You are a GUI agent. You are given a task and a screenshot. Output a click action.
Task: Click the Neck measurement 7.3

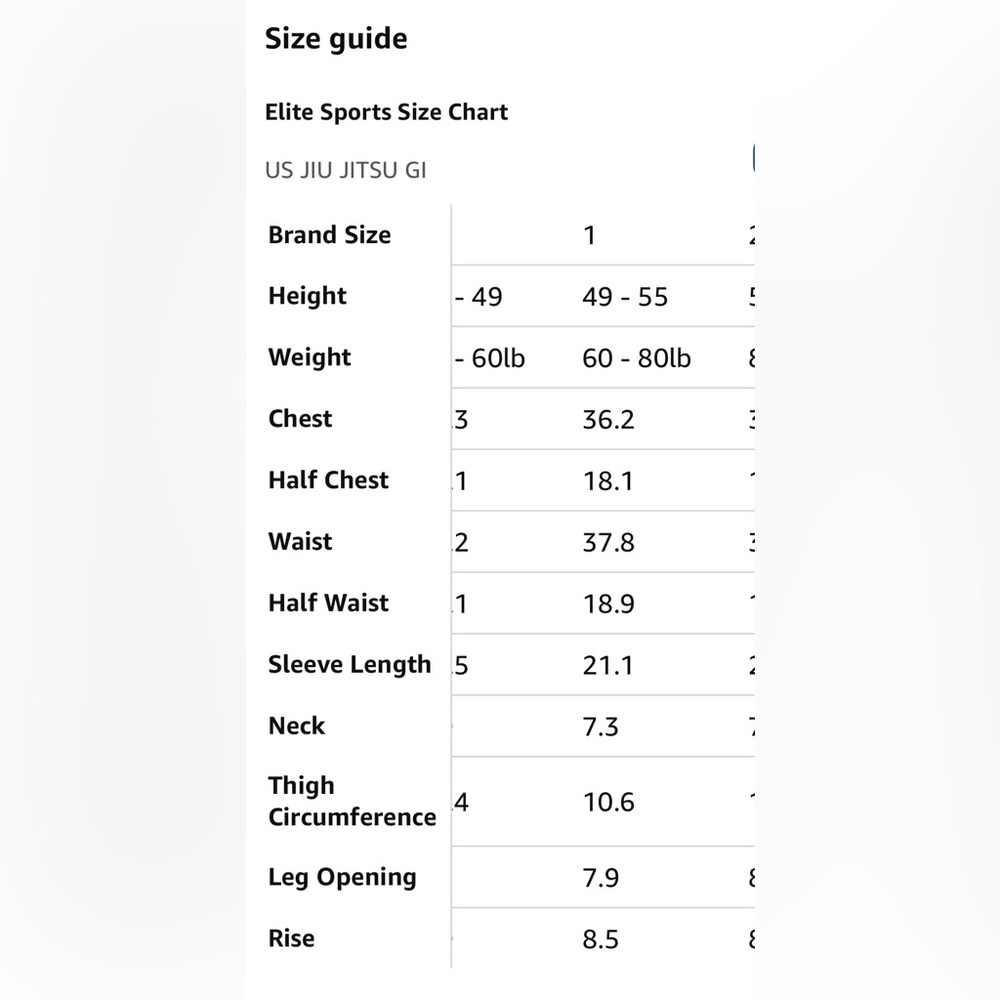(600, 727)
